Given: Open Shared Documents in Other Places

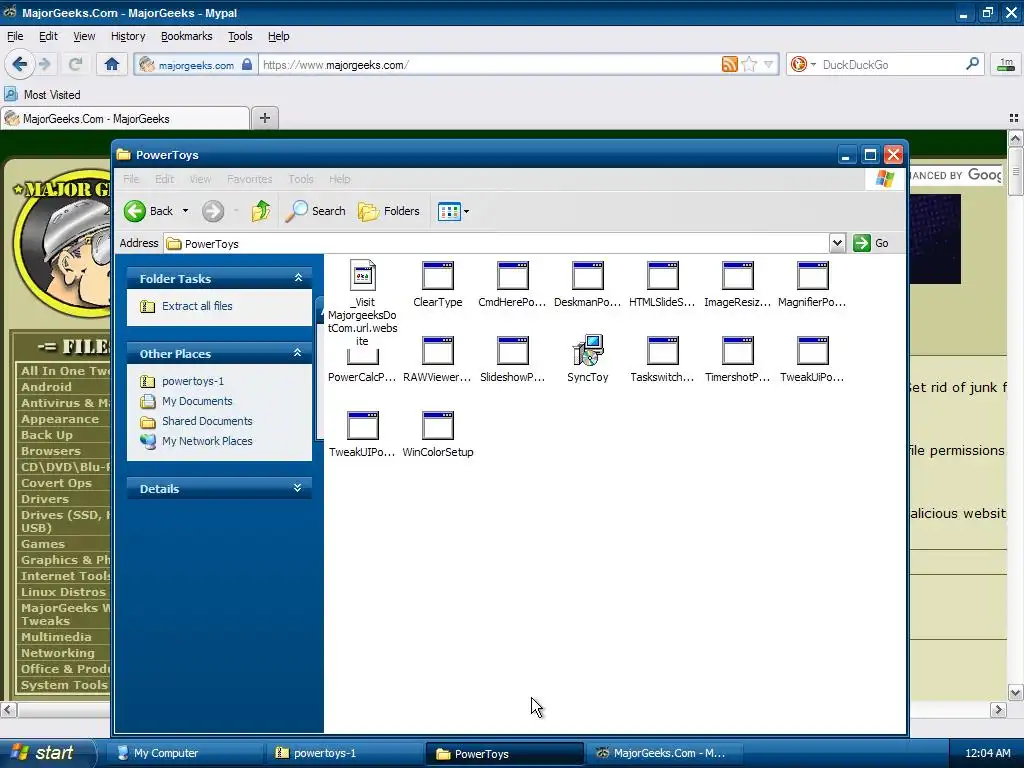Looking at the screenshot, I should pos(207,421).
